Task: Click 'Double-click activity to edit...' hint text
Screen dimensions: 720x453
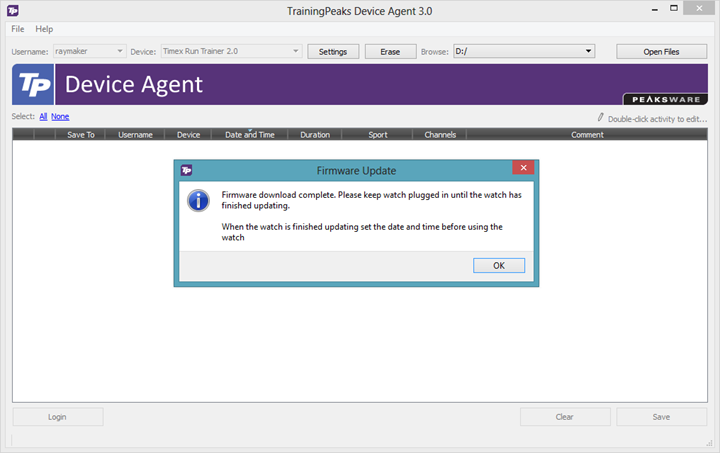Action: click(658, 119)
